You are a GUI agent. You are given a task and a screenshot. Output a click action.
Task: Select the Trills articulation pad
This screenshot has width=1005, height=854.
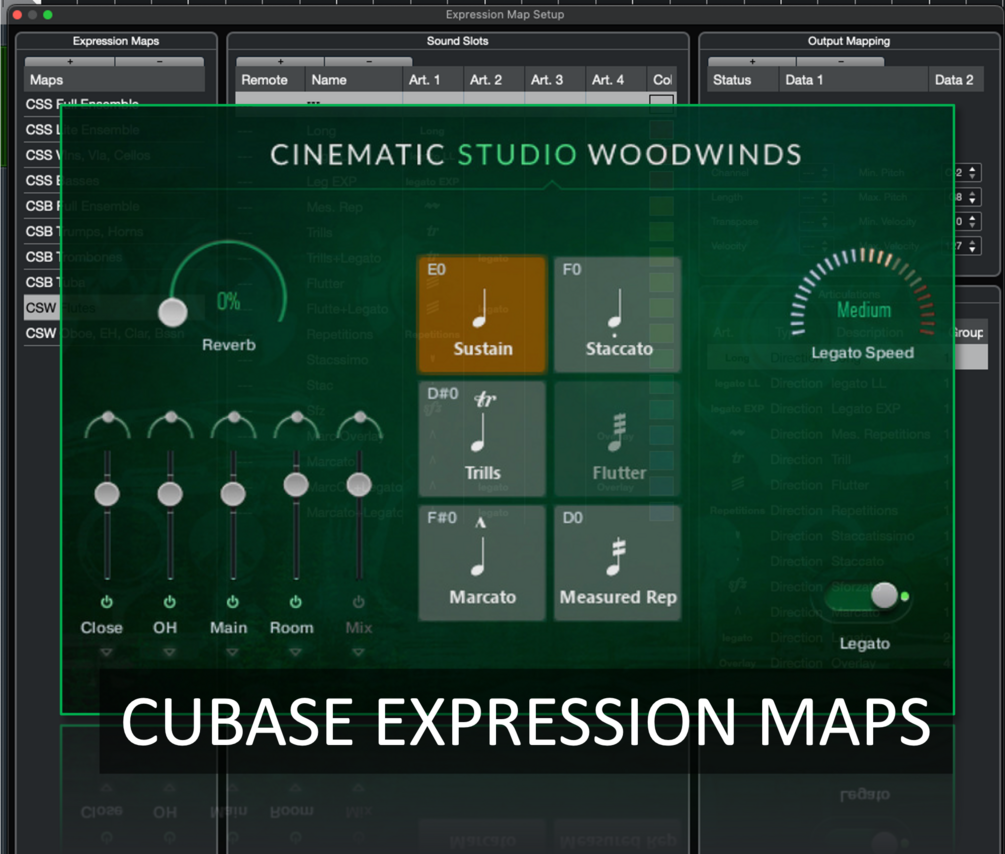pos(482,439)
